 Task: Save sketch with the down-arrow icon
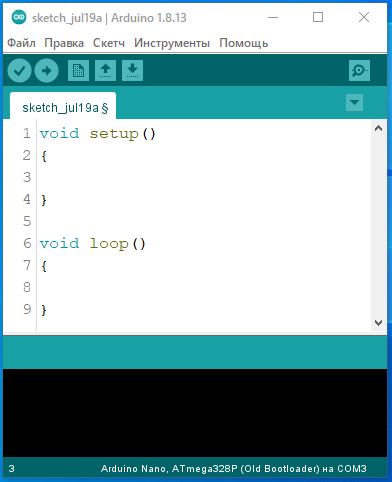[x=132, y=70]
